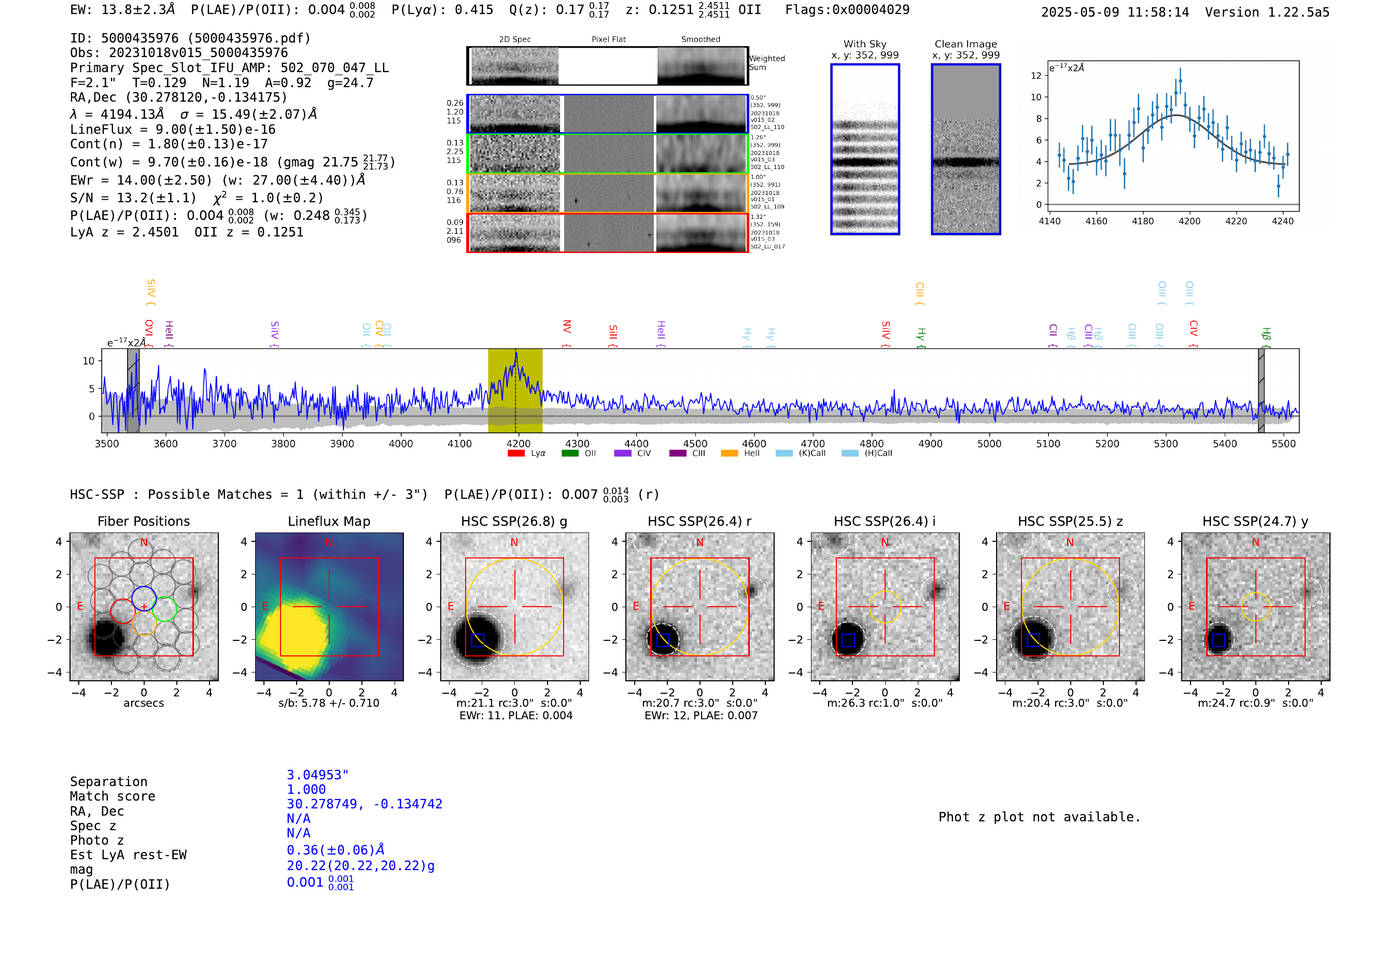Click the EWr = 14.00(±2.50) line

point(218,180)
